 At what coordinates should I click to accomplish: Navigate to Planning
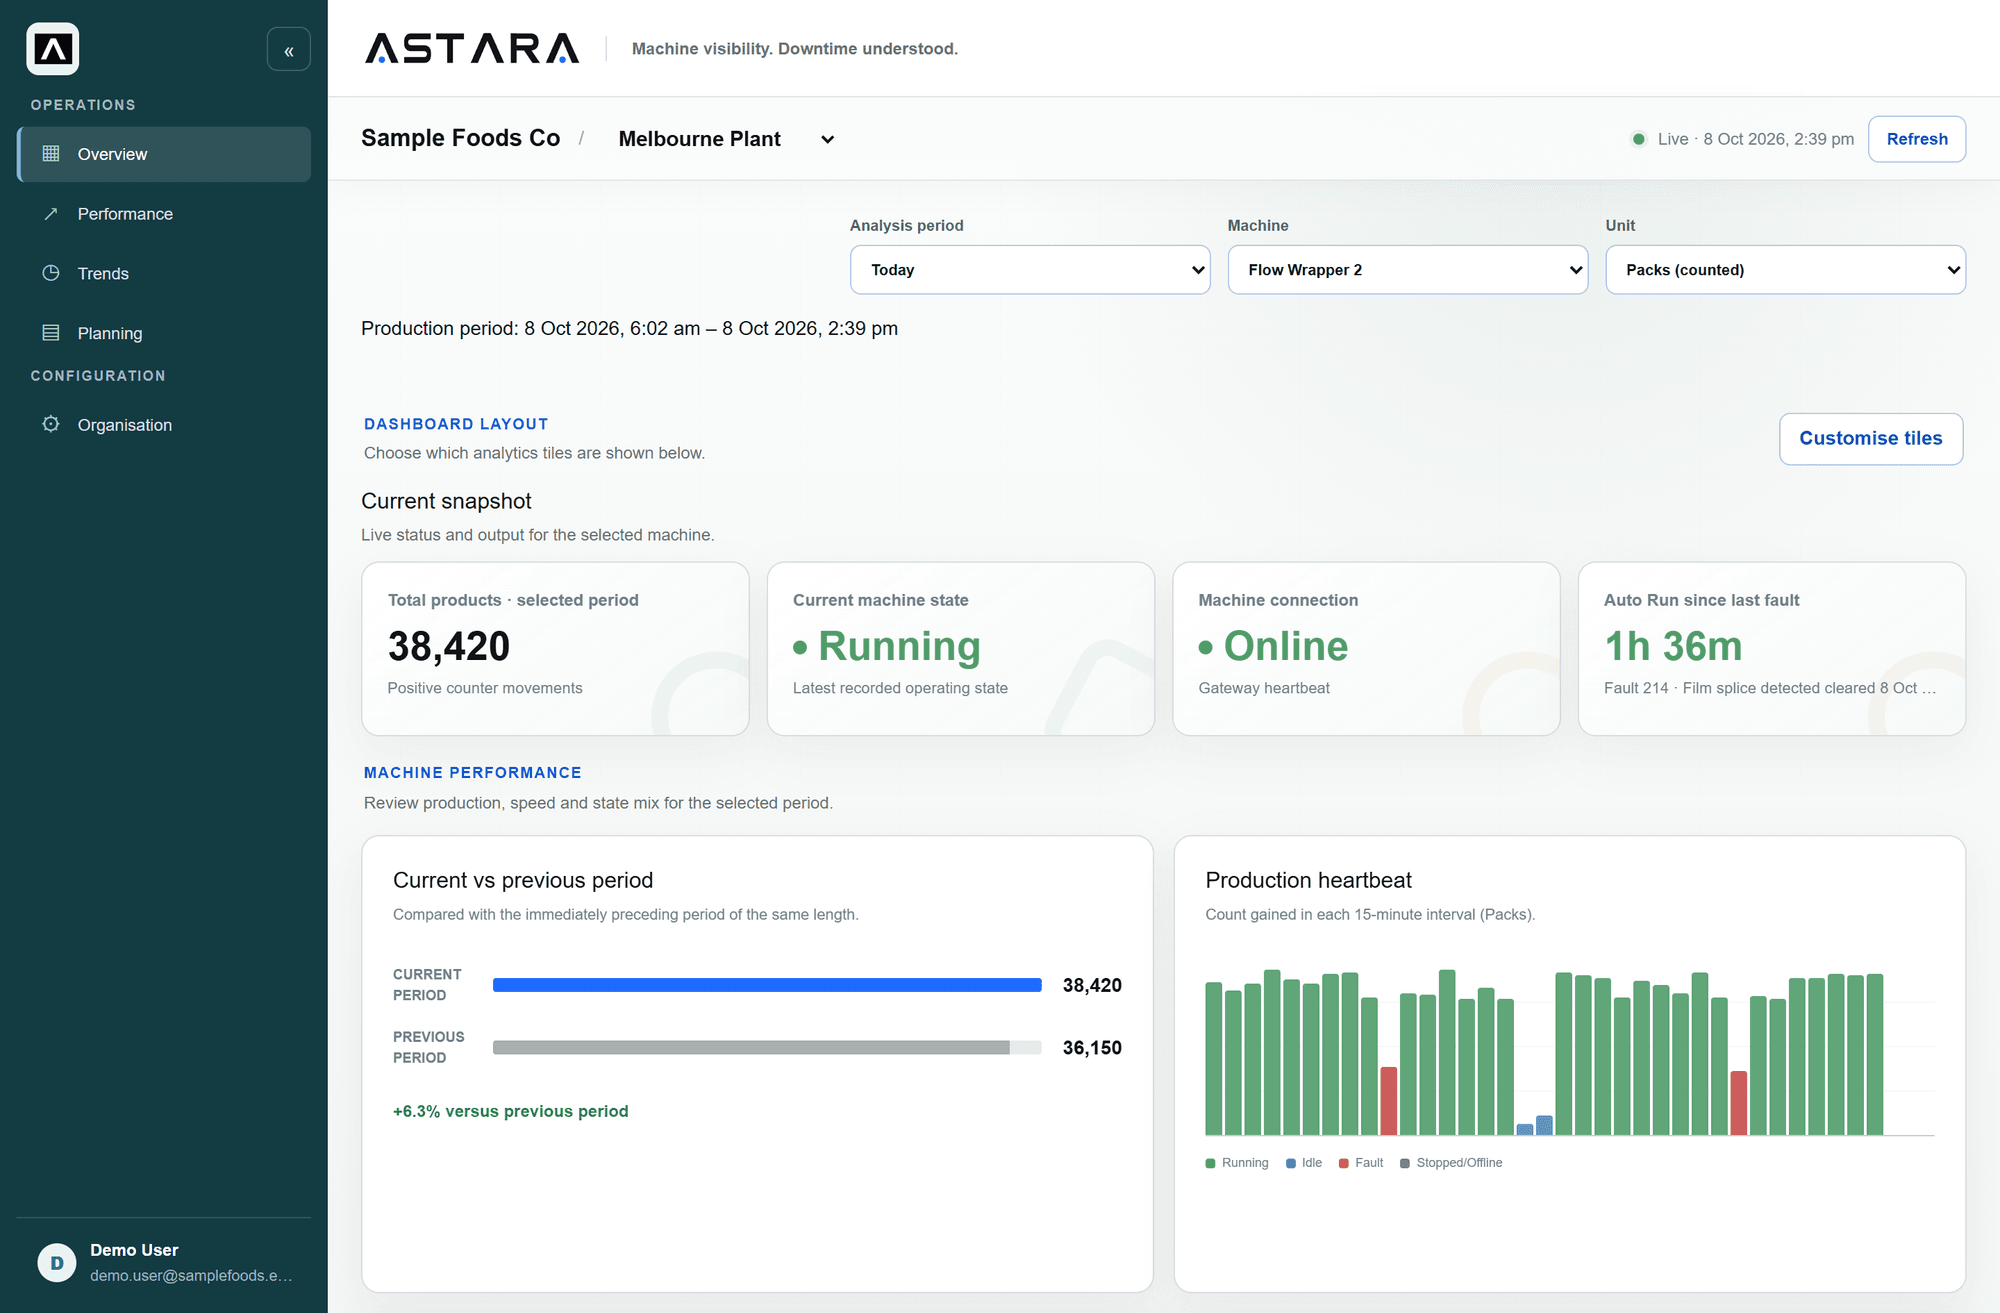(x=164, y=333)
